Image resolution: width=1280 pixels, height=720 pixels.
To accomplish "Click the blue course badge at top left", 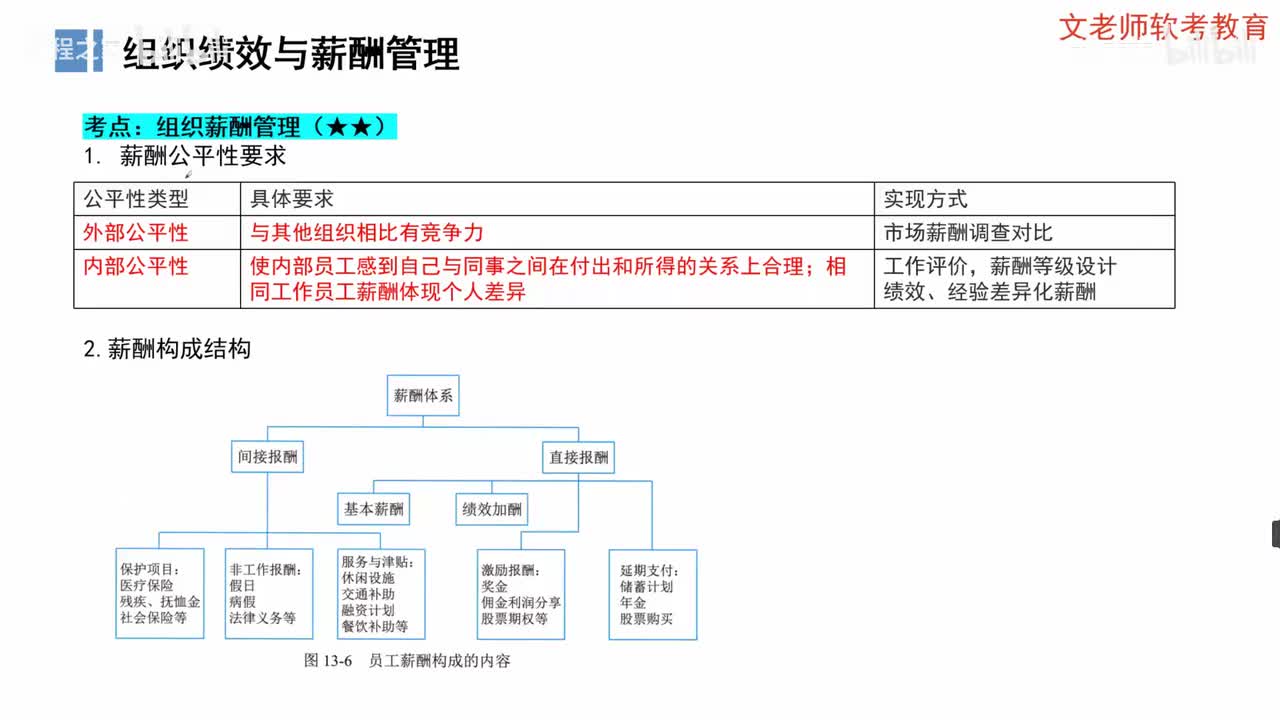I will [78, 52].
